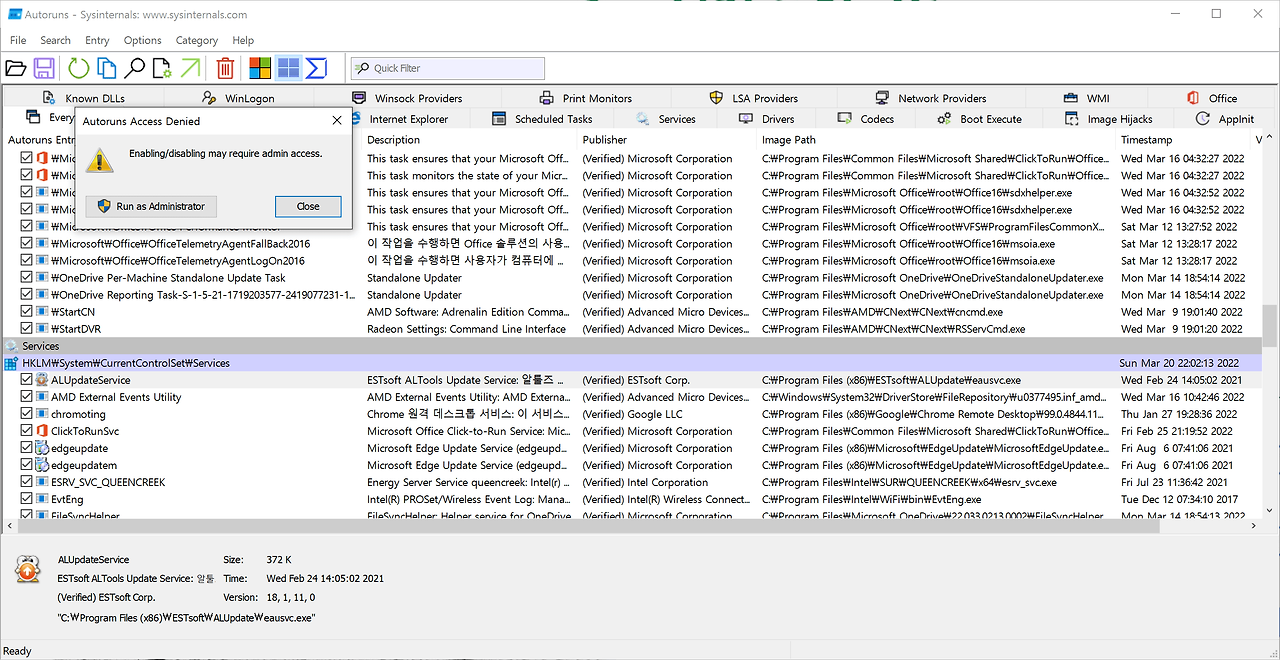This screenshot has height=660, width=1280.
Task: Click inside the Quick Filter field
Action: point(447,67)
